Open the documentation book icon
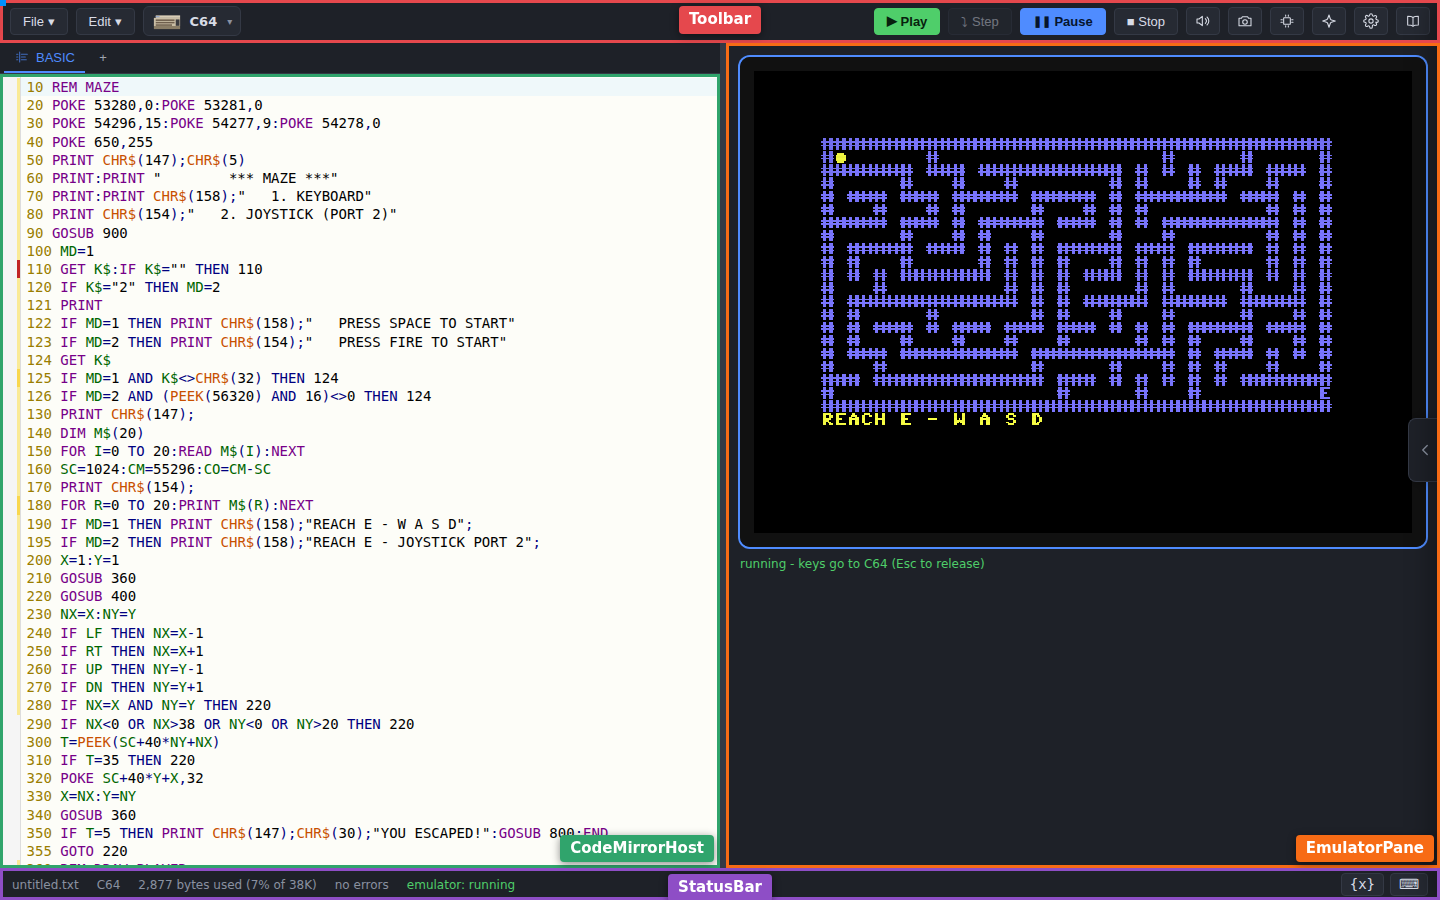Viewport: 1440px width, 900px height. click(1413, 21)
